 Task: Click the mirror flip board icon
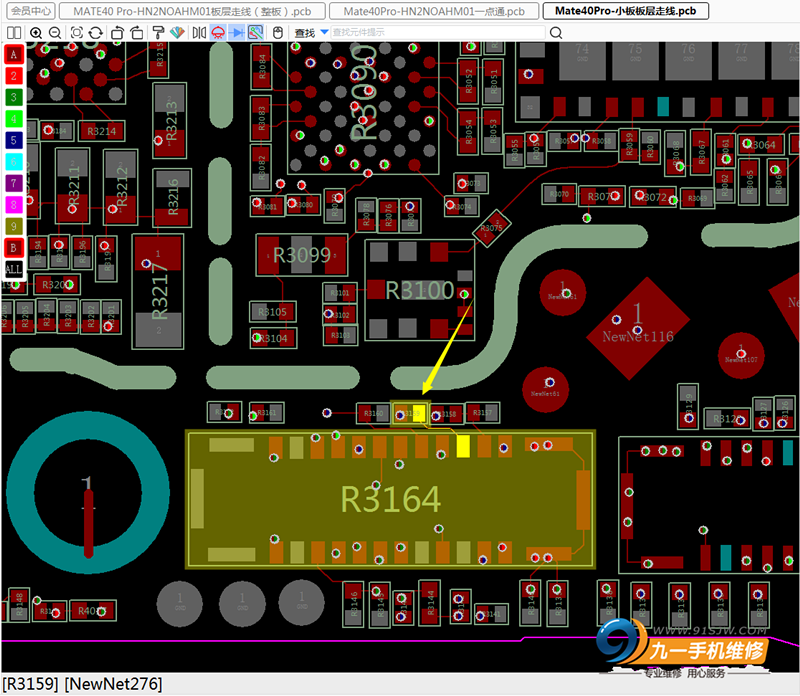(199, 33)
